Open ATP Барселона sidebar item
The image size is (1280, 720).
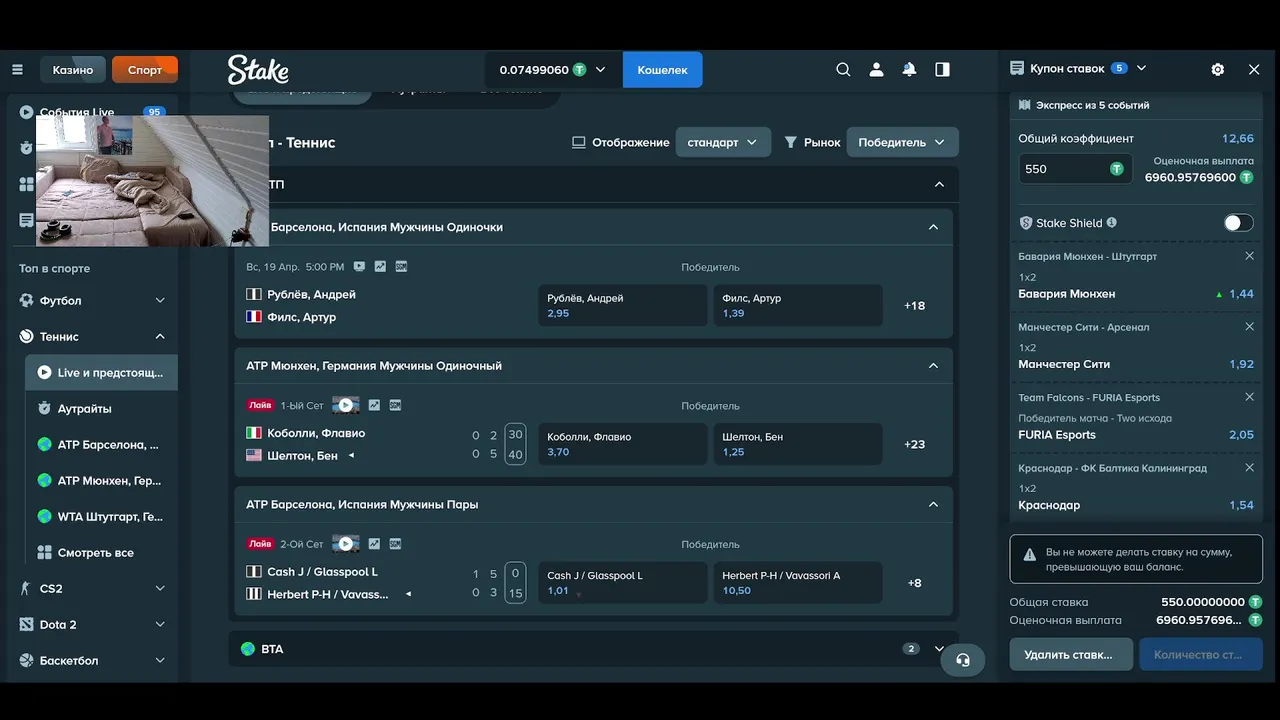click(101, 444)
